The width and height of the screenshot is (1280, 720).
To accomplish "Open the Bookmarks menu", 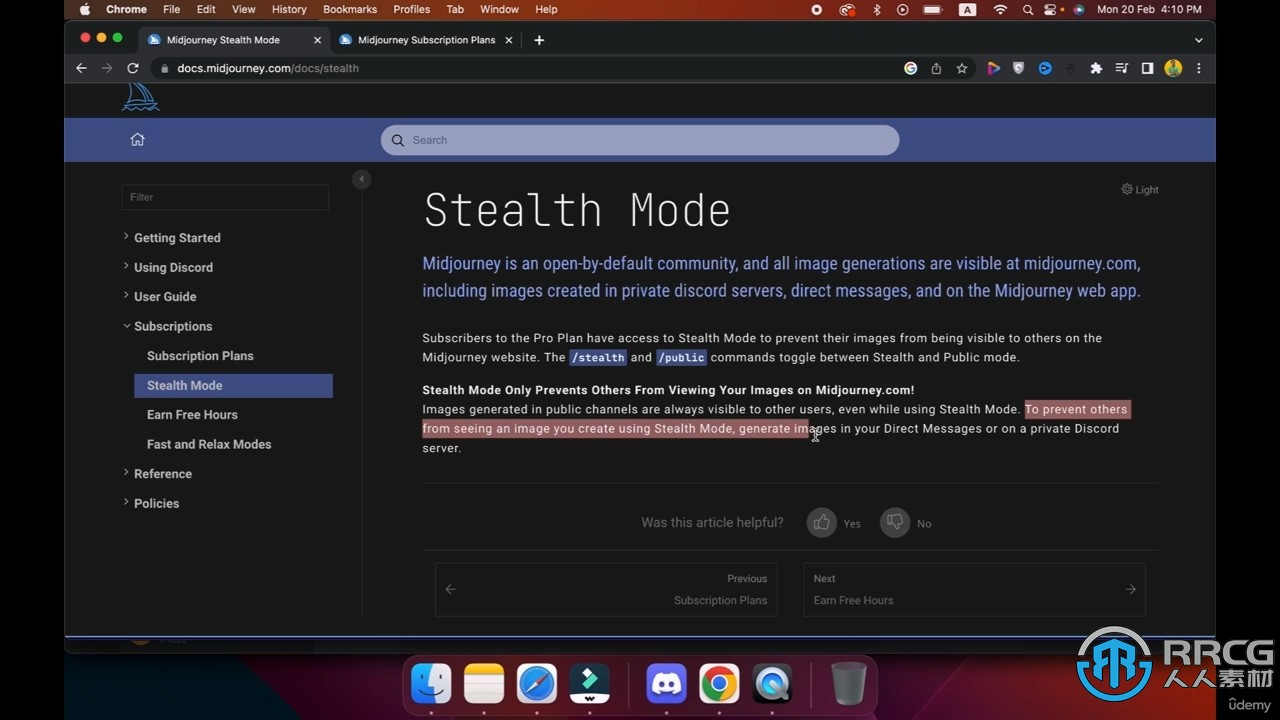I will tap(350, 9).
